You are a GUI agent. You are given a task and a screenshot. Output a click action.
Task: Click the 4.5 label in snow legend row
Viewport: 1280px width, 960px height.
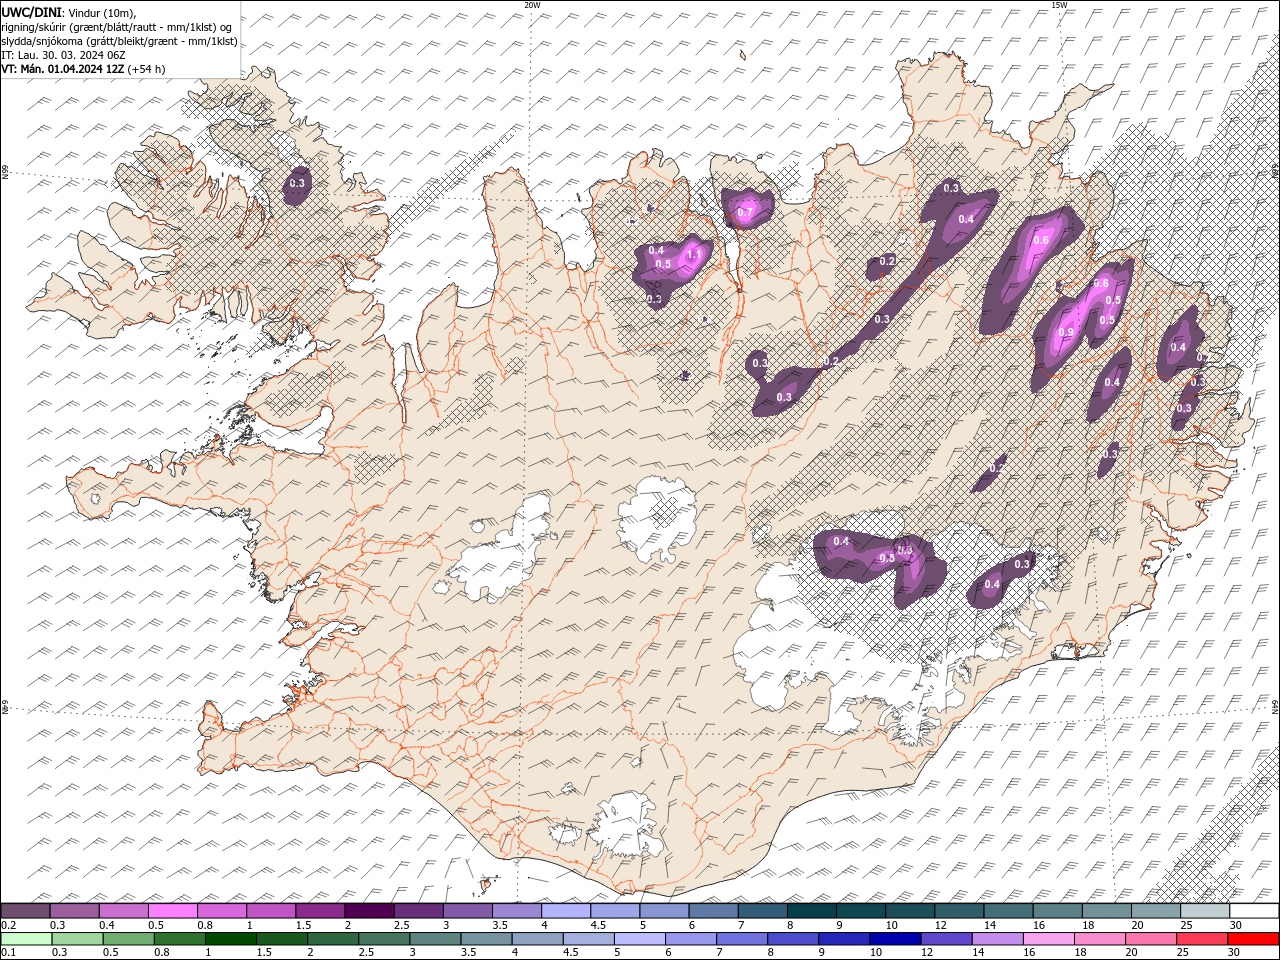(x=598, y=925)
